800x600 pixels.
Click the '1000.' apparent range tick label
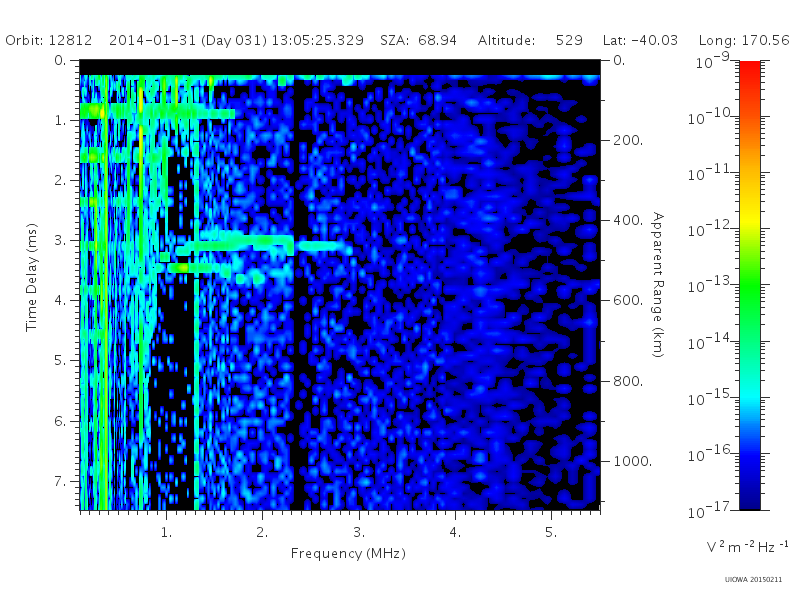[x=633, y=461]
